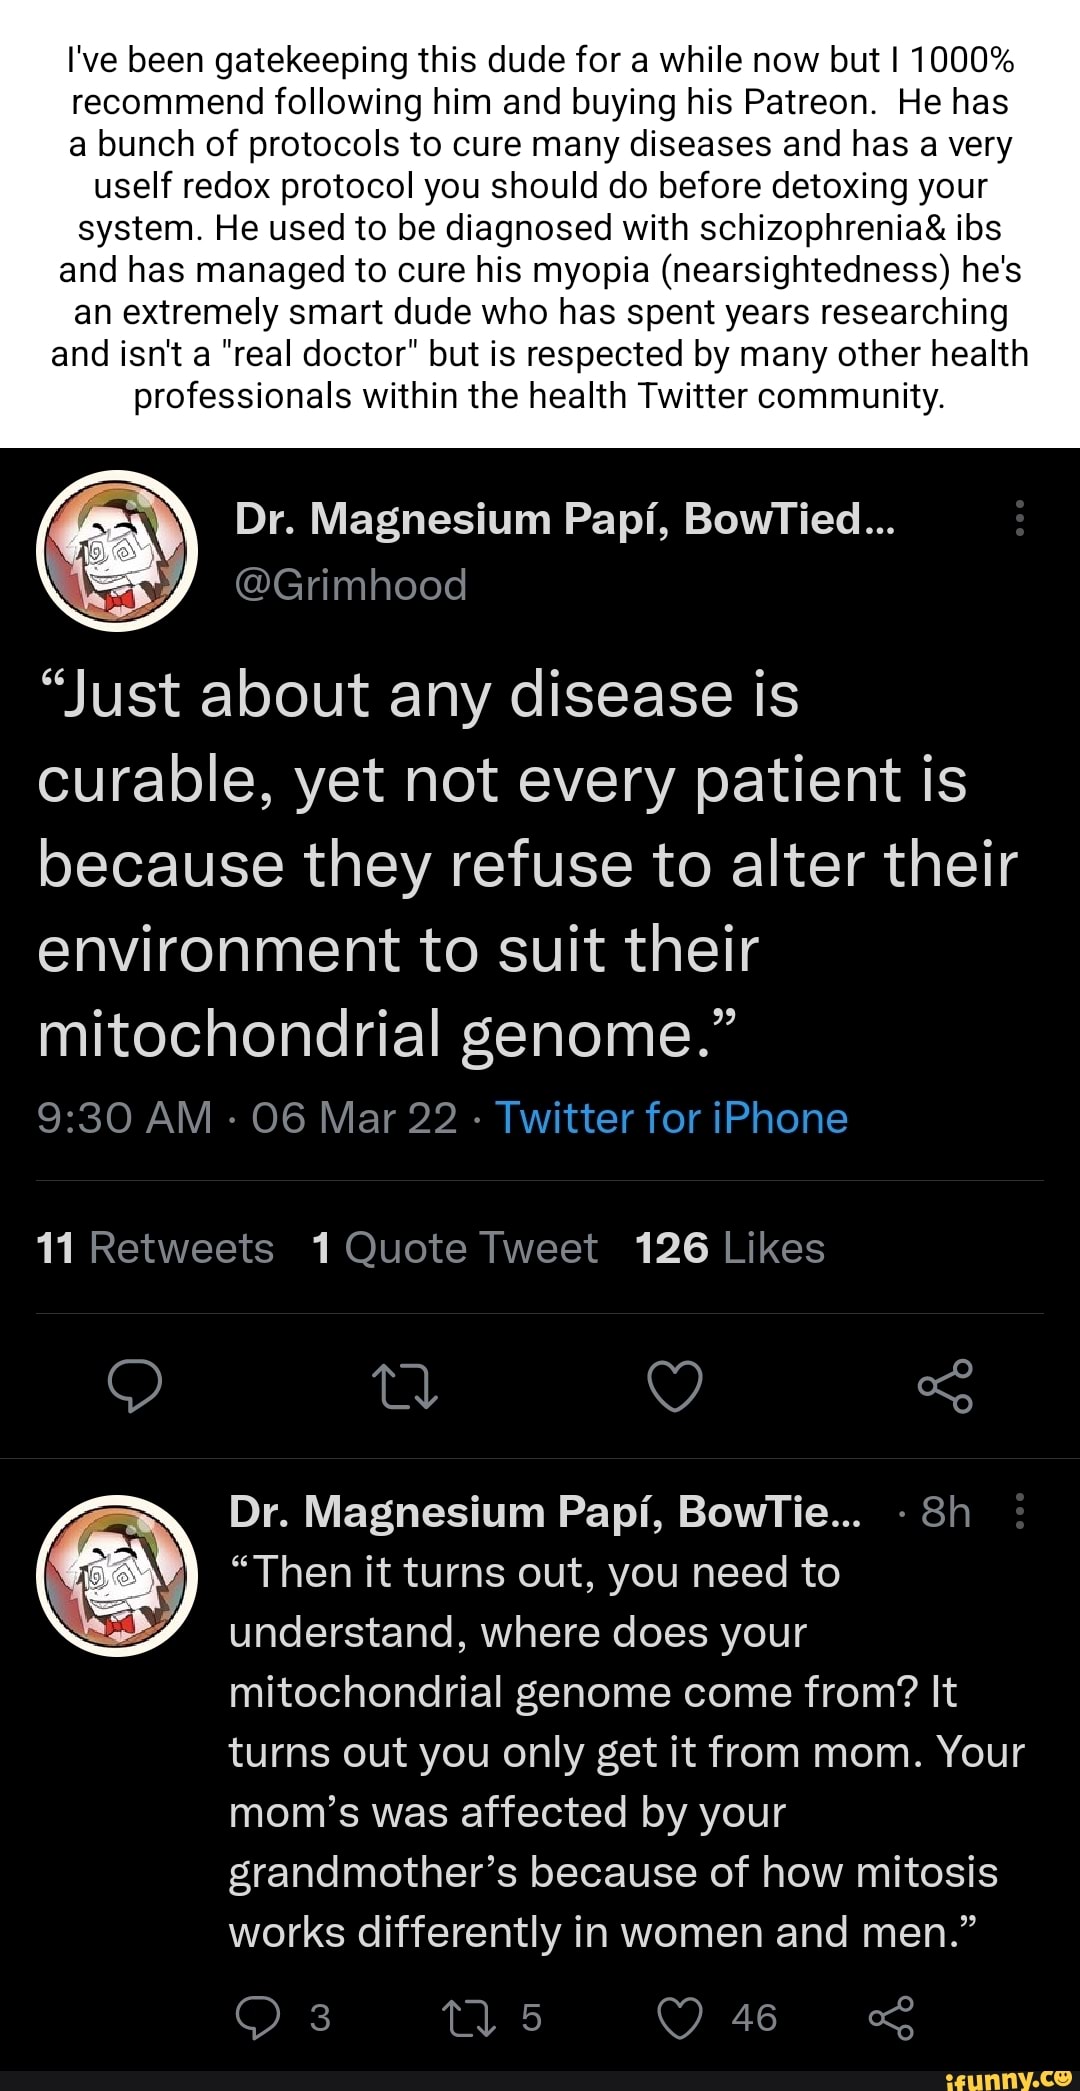Open the reply tweet's three-dot menu
Screen dimensions: 1080x2091
pos(1019,1511)
